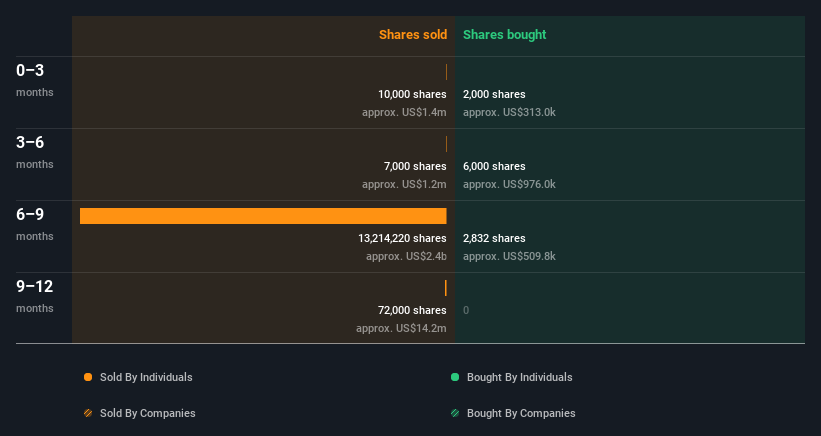Click the 72,000 shares sold value
Screen dimensions: 821x436
[412, 310]
